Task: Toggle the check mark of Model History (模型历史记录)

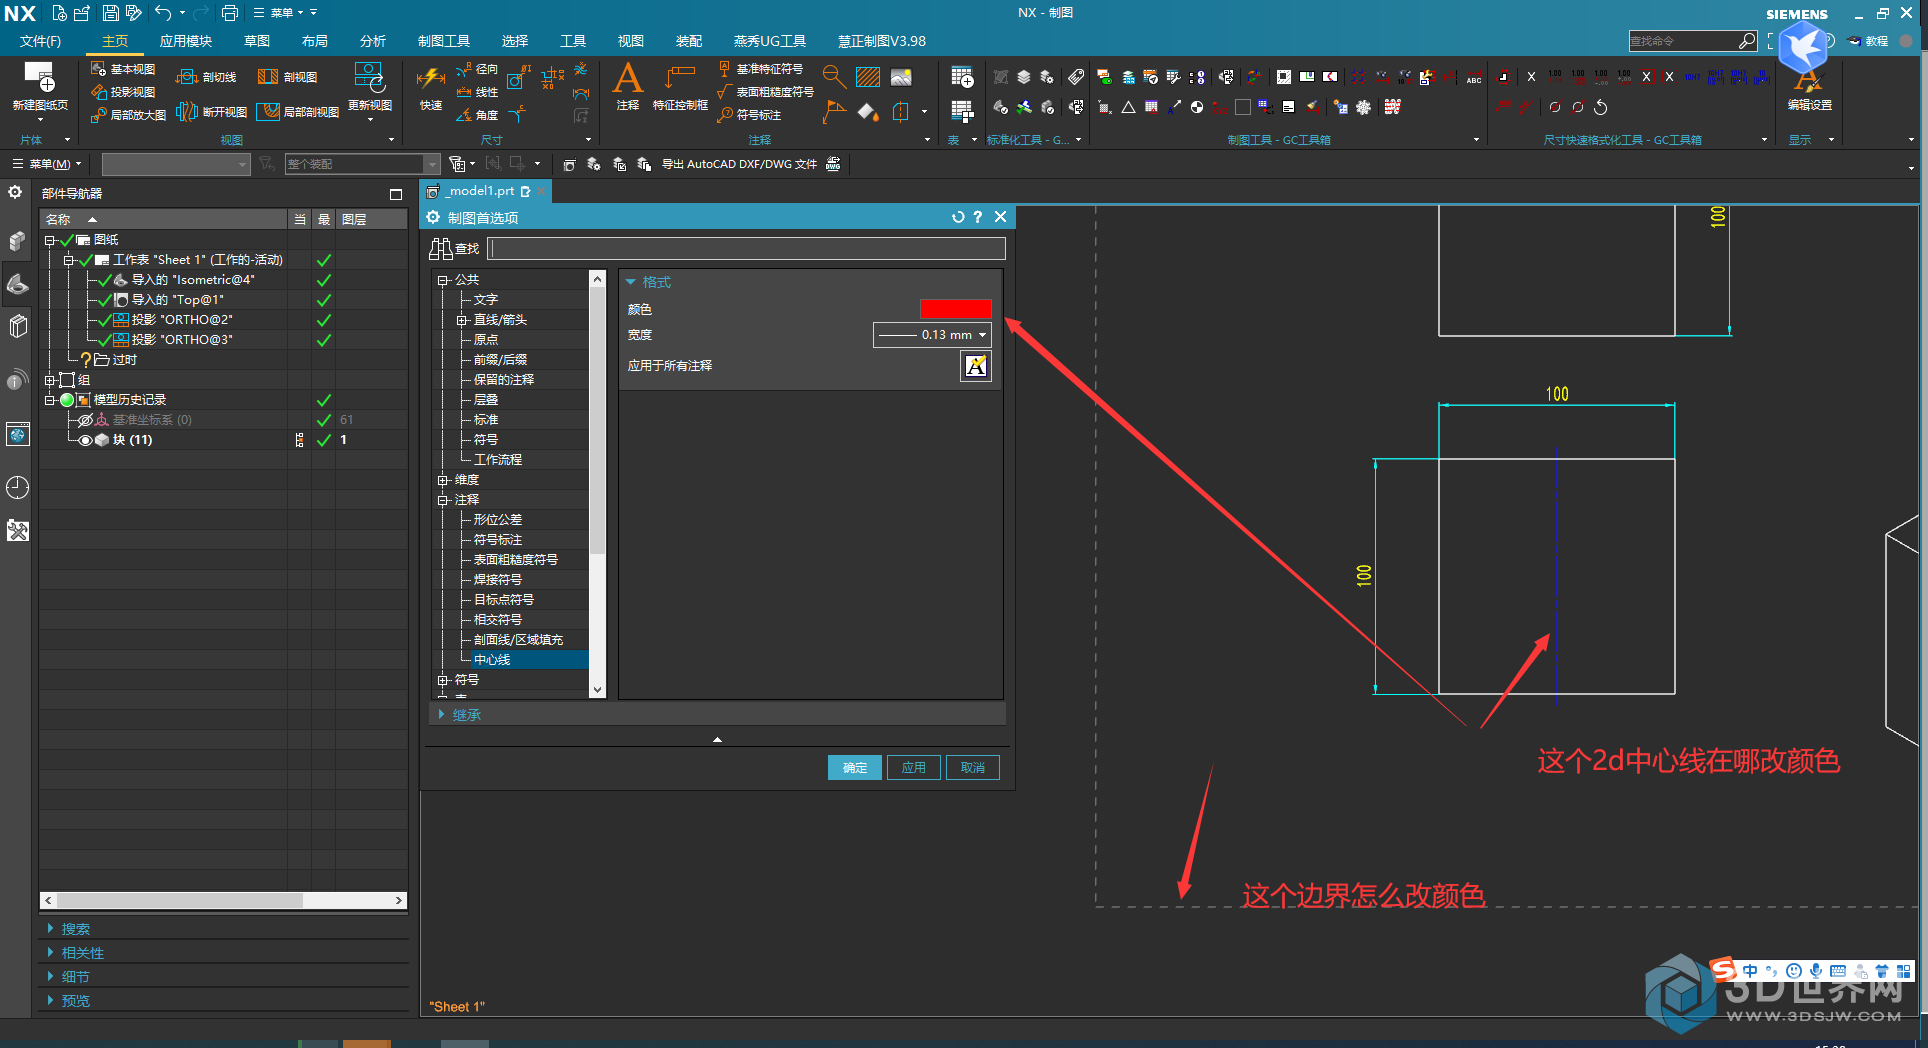Action: click(324, 400)
